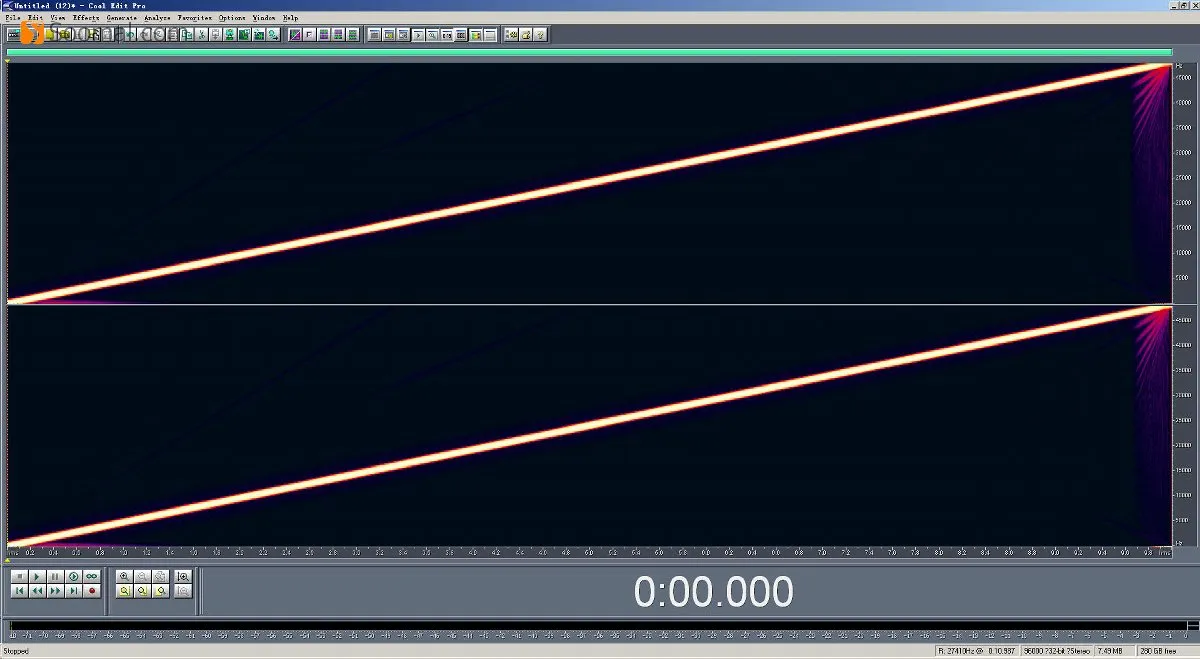
Task: Click the scissors cut icon in toolbar
Action: (x=201, y=34)
